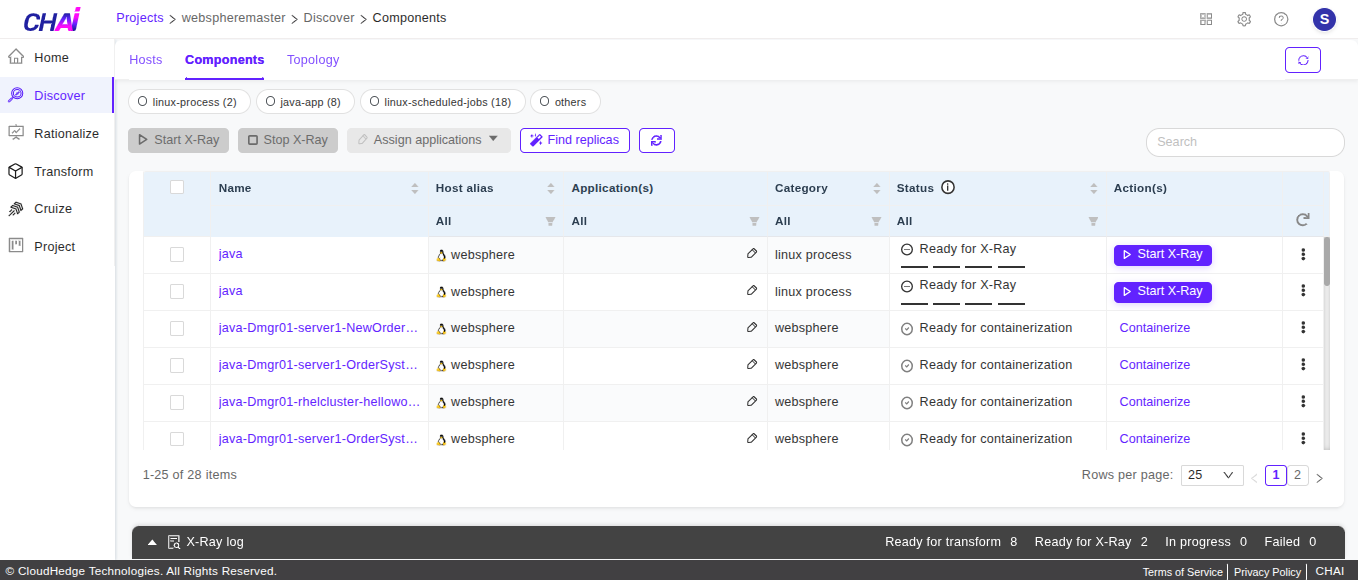This screenshot has height=580, width=1358.
Task: Reset table filters via header reload icon
Action: coord(1302,220)
